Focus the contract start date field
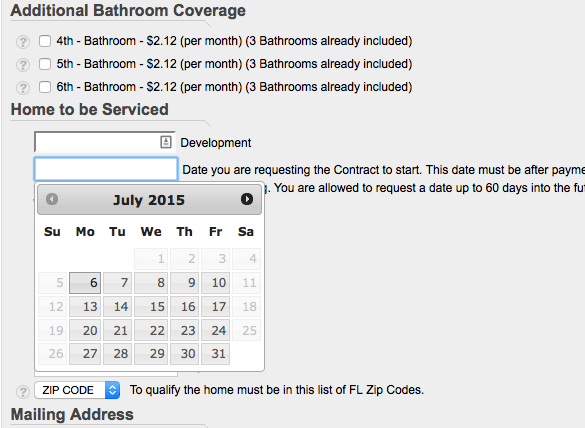 point(106,169)
